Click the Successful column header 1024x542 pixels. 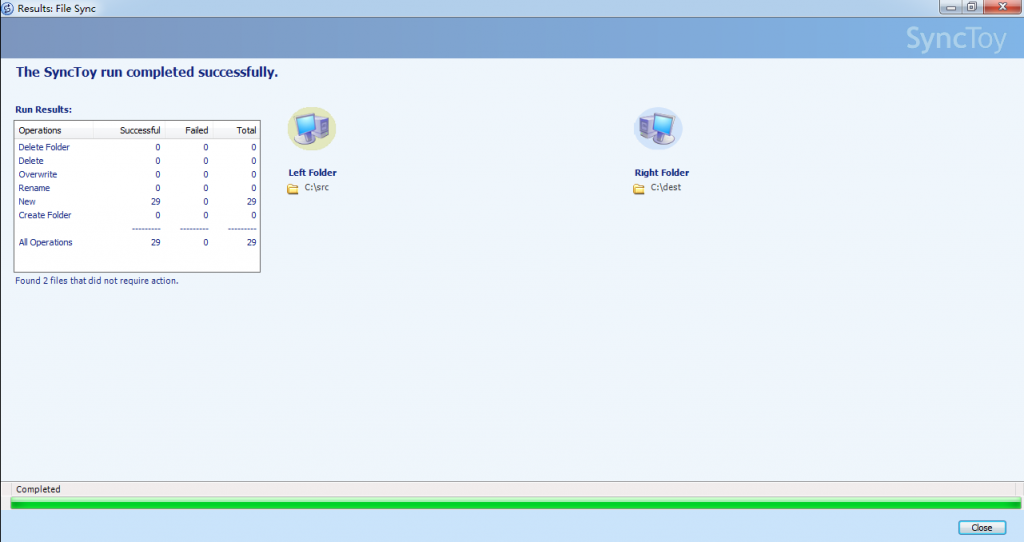pos(129,130)
